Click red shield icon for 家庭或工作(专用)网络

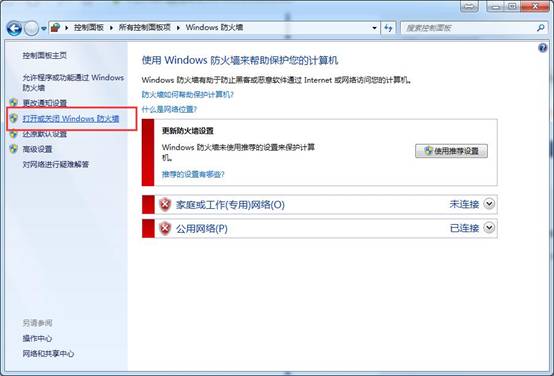coord(165,205)
